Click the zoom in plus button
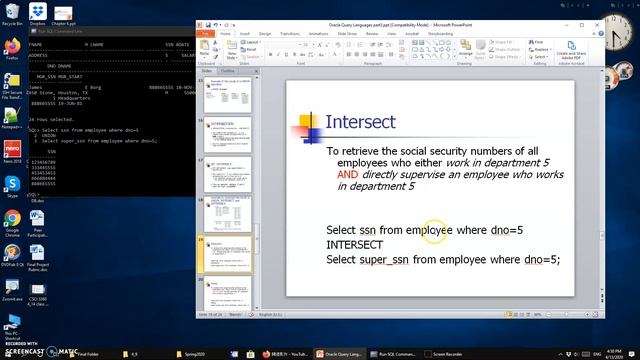Screen dimensions: 640x360 (587, 315)
